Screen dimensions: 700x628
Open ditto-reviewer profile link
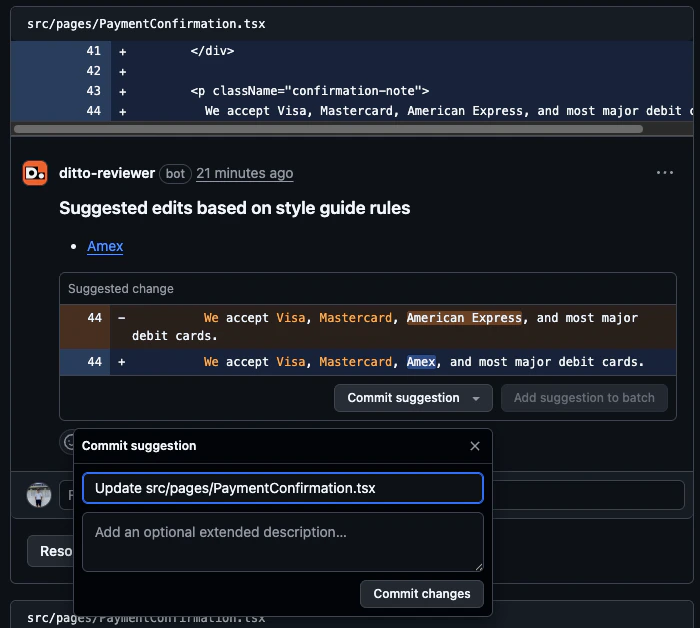click(x=107, y=173)
